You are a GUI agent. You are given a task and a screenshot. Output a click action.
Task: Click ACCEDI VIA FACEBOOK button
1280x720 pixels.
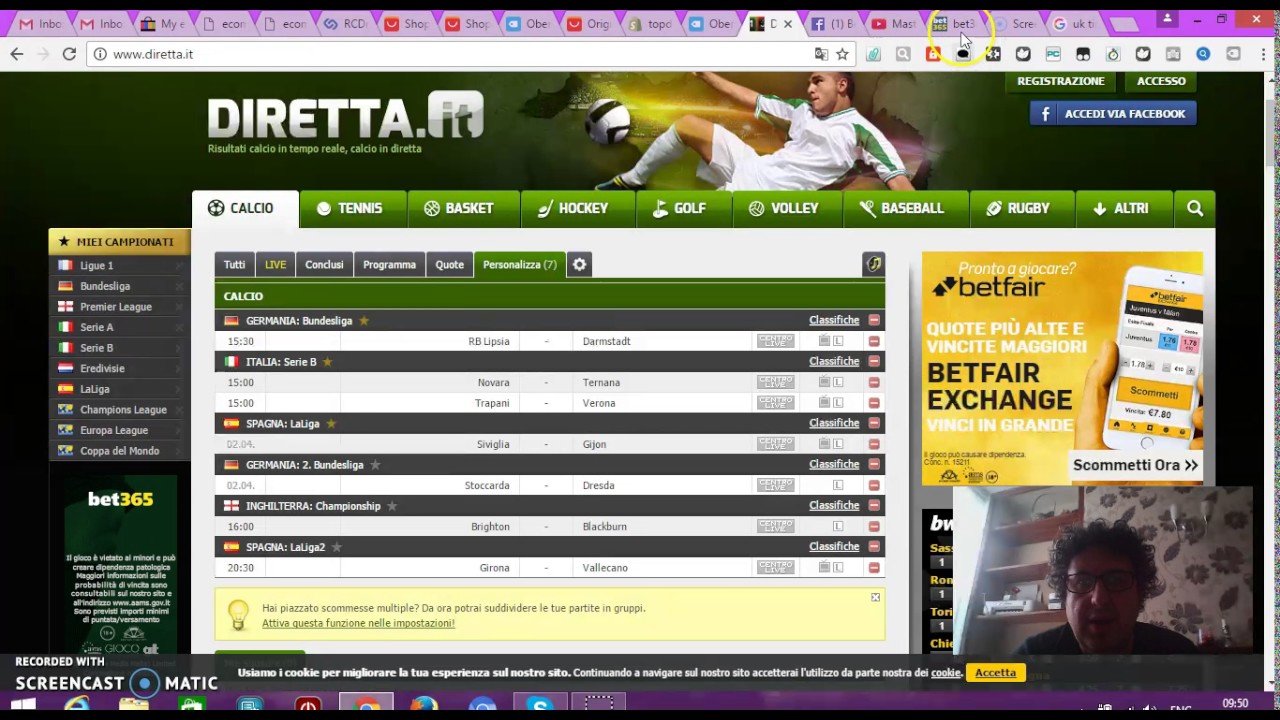pyautogui.click(x=1113, y=114)
